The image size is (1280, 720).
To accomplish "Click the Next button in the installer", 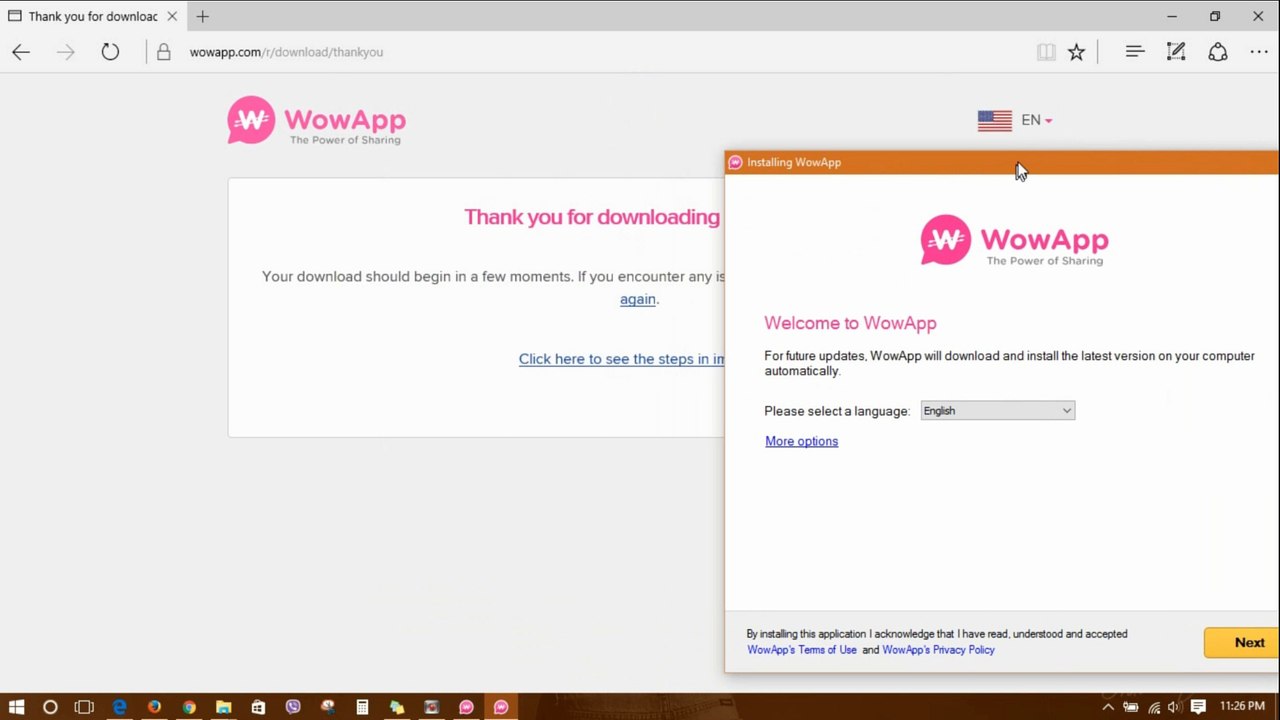I will (x=1242, y=643).
